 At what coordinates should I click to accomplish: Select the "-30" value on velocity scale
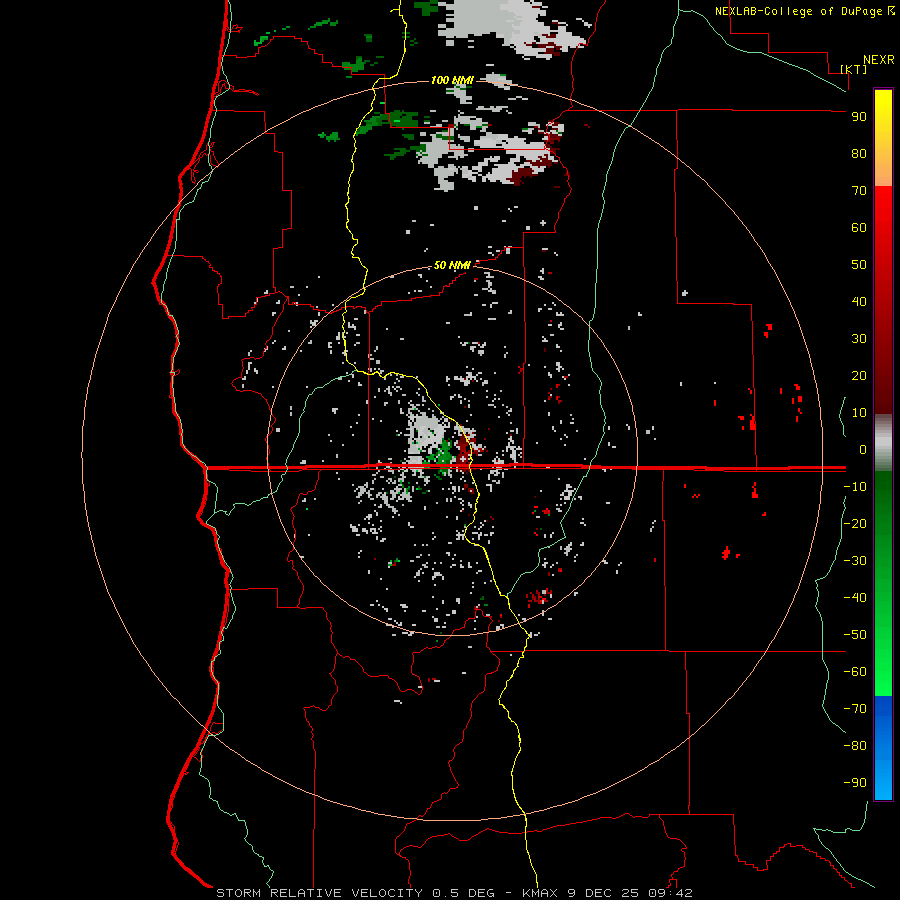855,561
